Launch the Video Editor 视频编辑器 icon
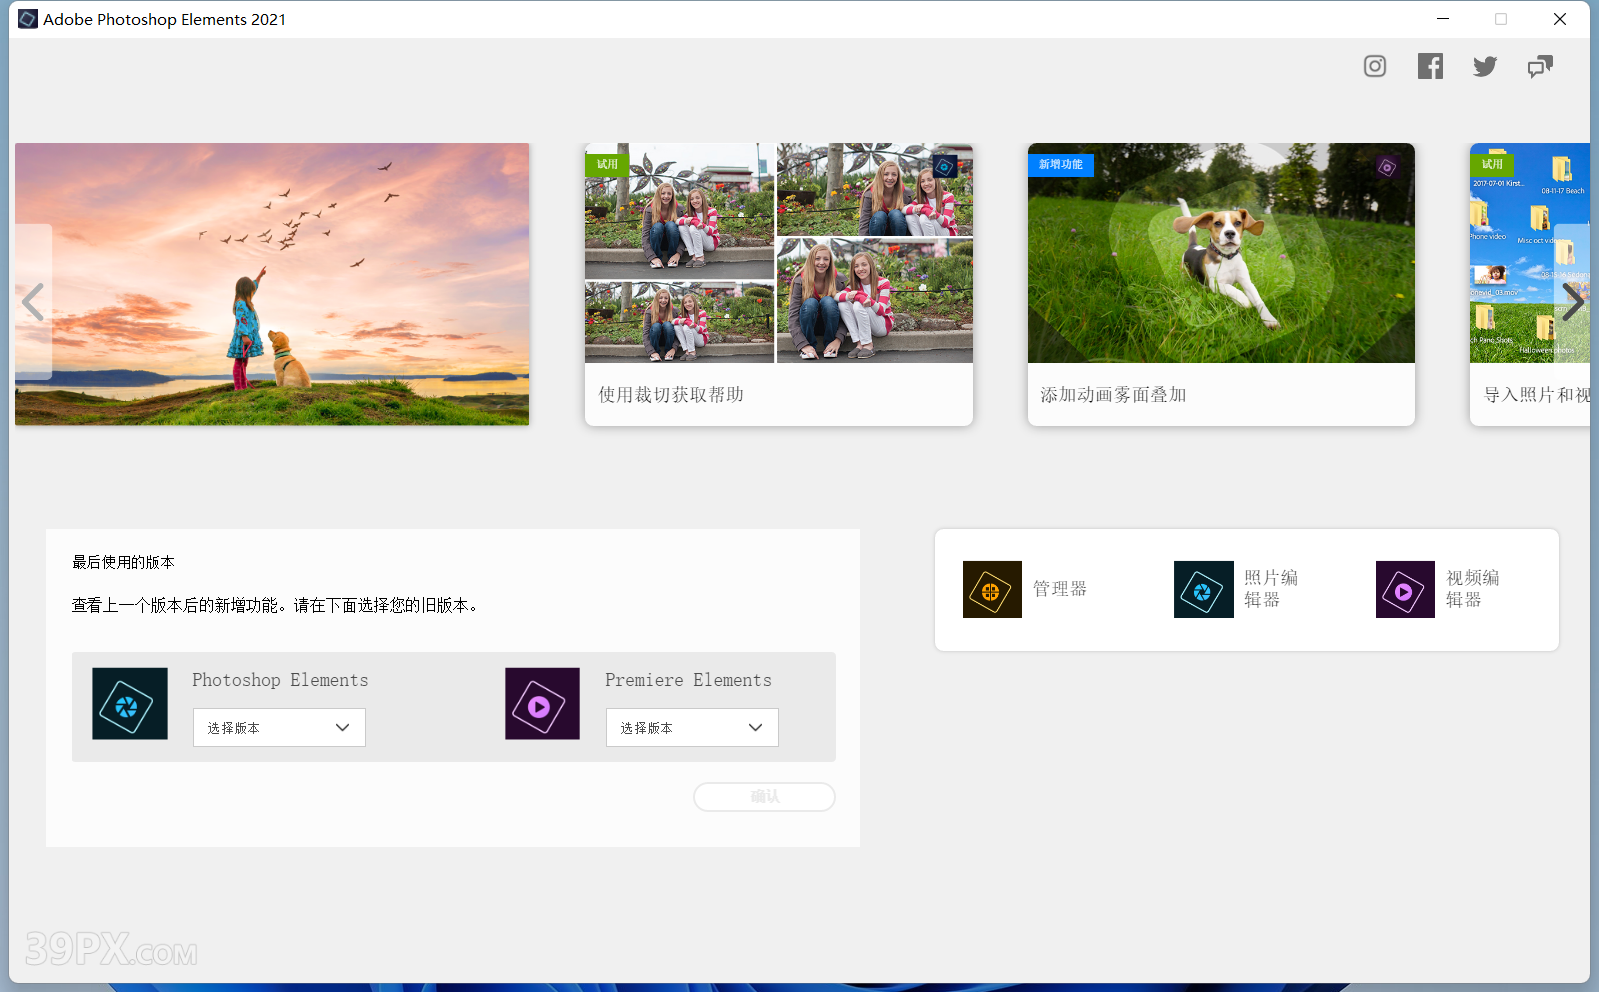This screenshot has width=1599, height=992. (1405, 589)
